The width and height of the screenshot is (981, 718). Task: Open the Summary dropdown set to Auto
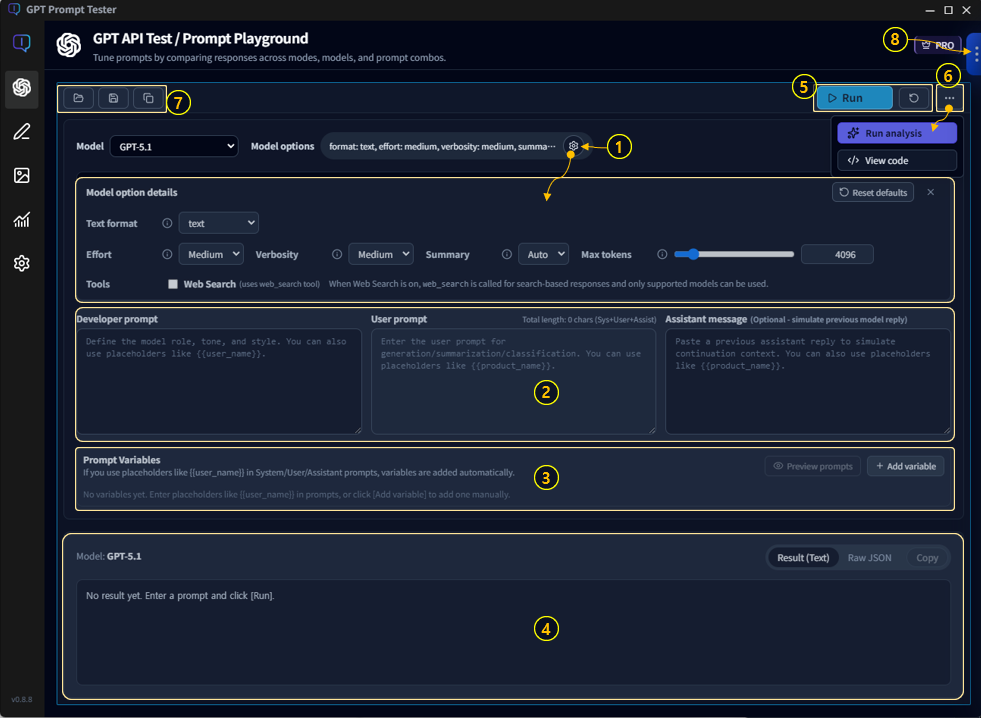(543, 254)
